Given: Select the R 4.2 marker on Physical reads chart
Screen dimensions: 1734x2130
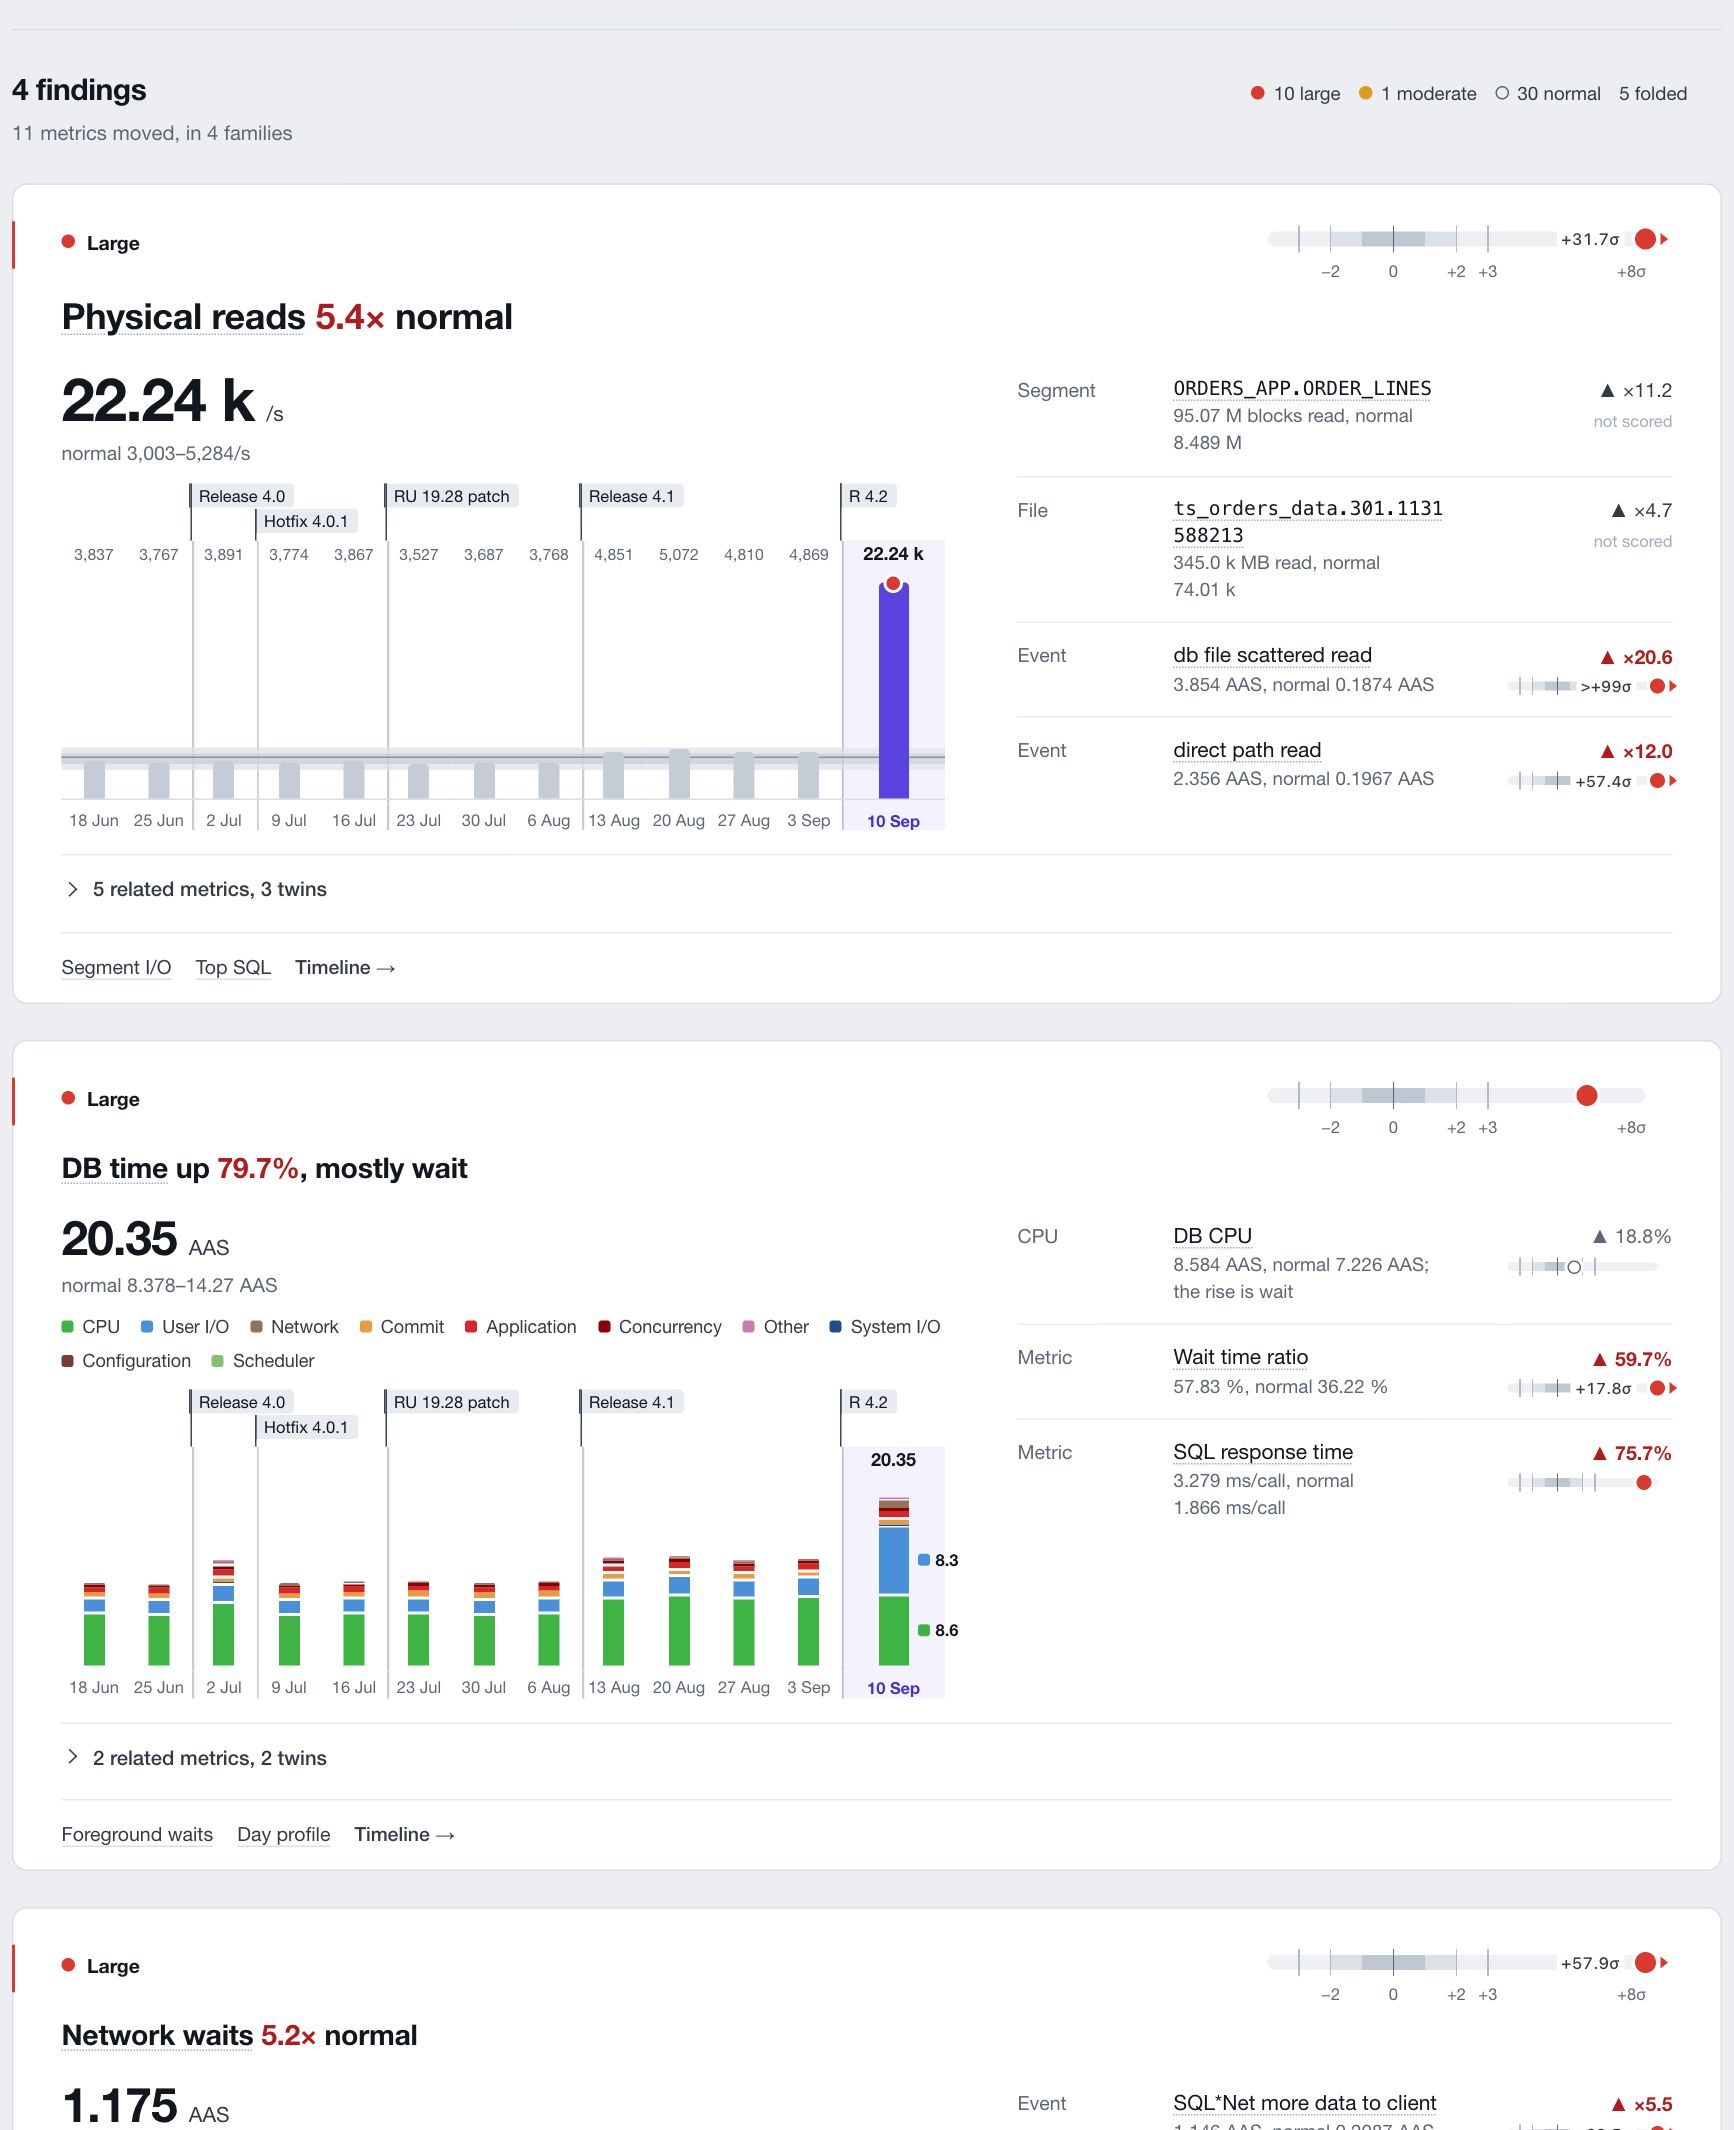Looking at the screenshot, I should (x=868, y=496).
